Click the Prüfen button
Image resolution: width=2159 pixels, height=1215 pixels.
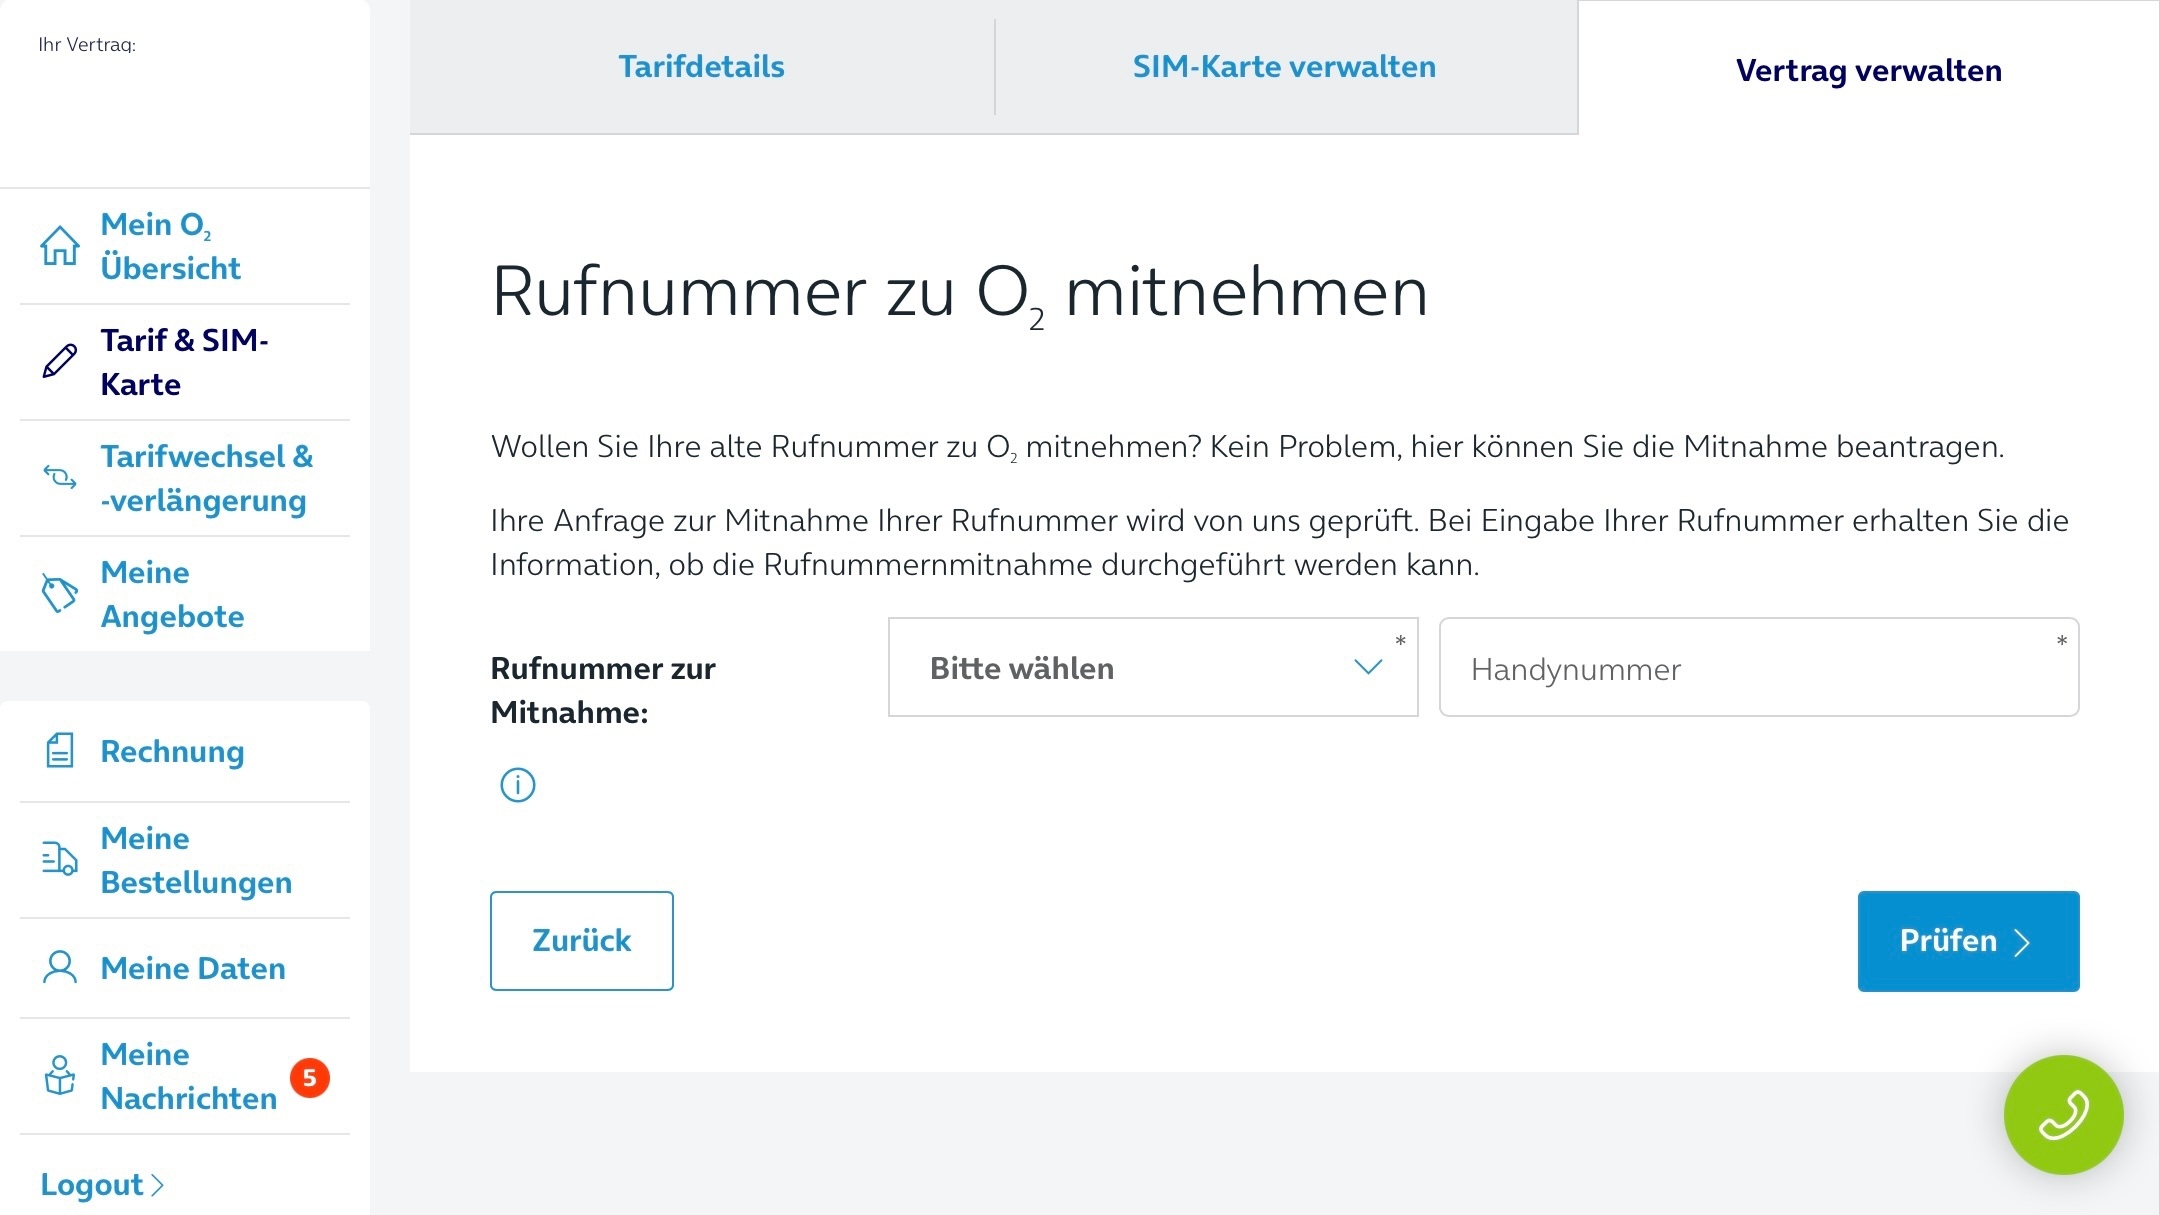[1968, 941]
